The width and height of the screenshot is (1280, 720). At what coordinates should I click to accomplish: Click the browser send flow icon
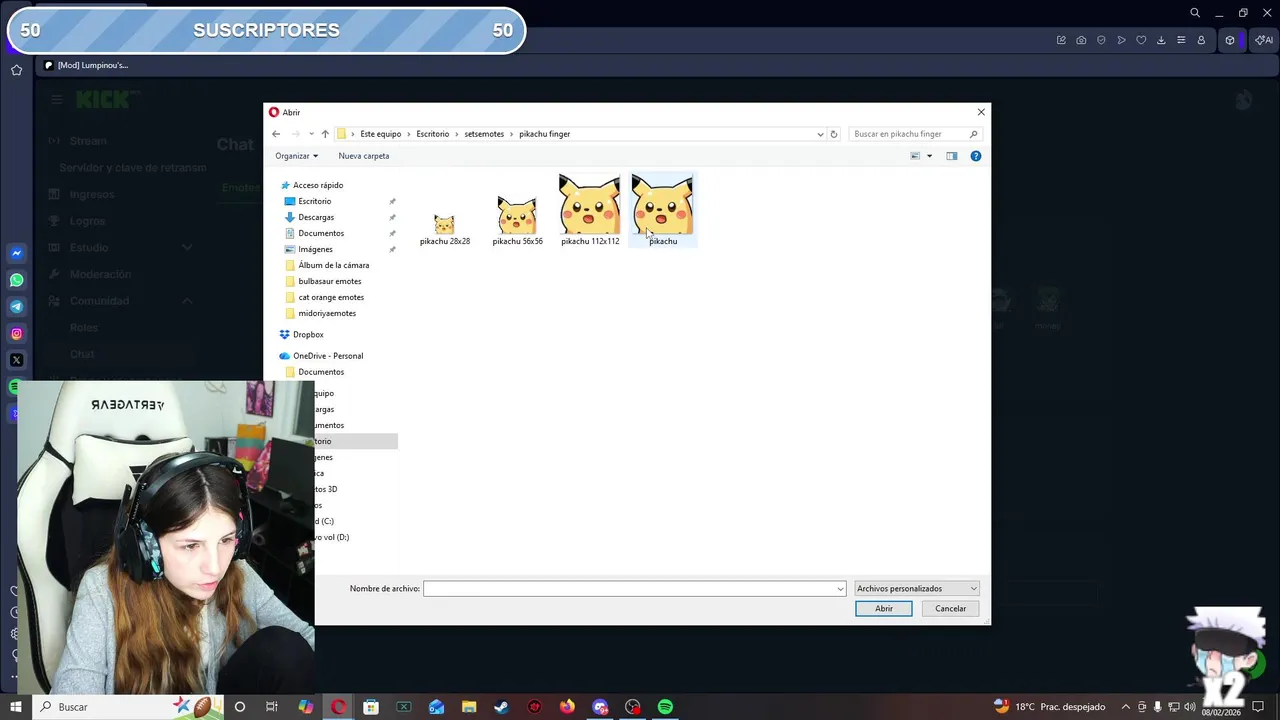click(x=1121, y=40)
